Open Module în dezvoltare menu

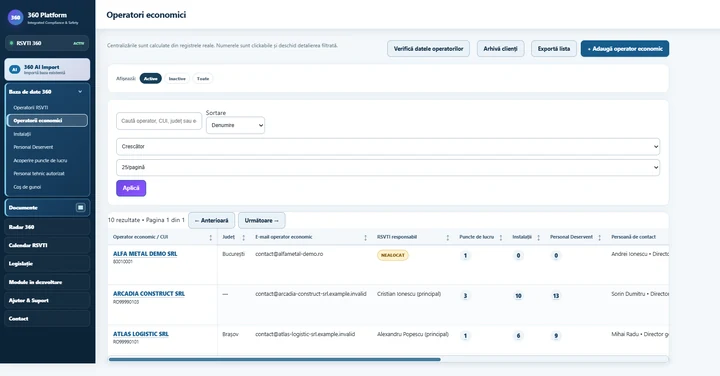click(47, 282)
